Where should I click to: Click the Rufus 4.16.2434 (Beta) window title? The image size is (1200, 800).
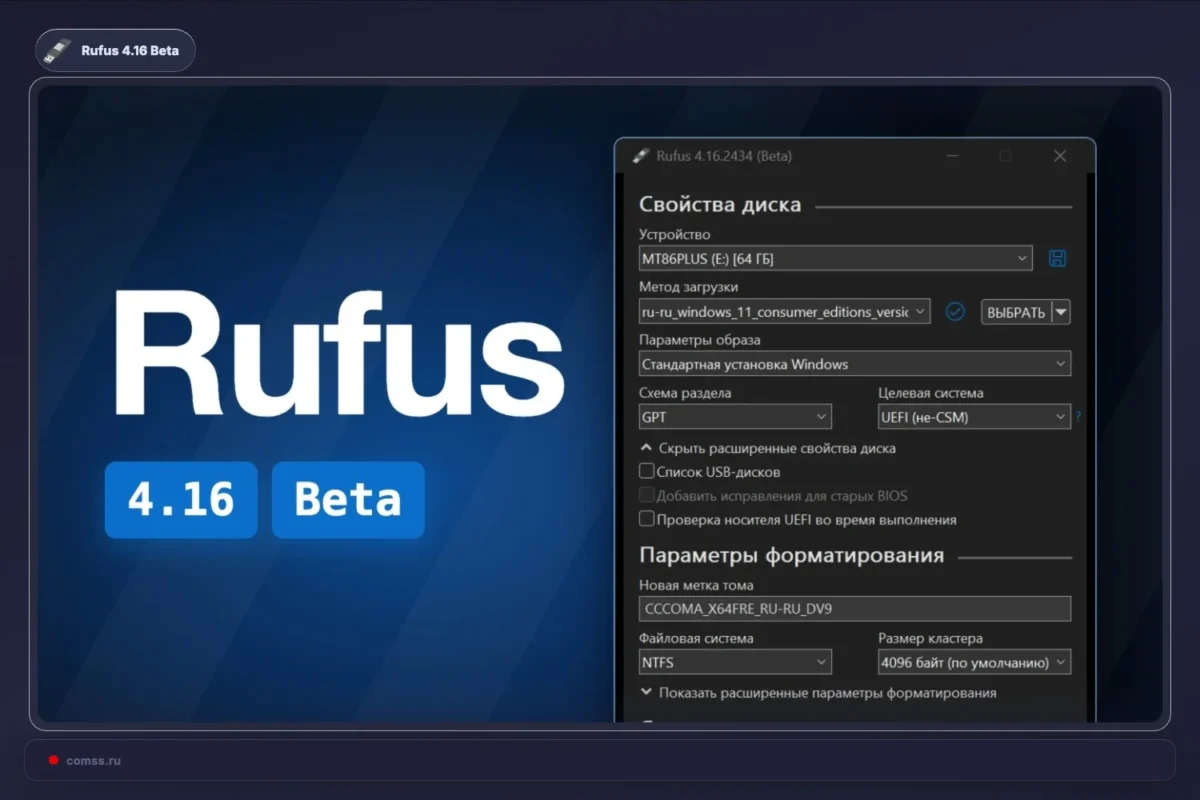tap(724, 156)
